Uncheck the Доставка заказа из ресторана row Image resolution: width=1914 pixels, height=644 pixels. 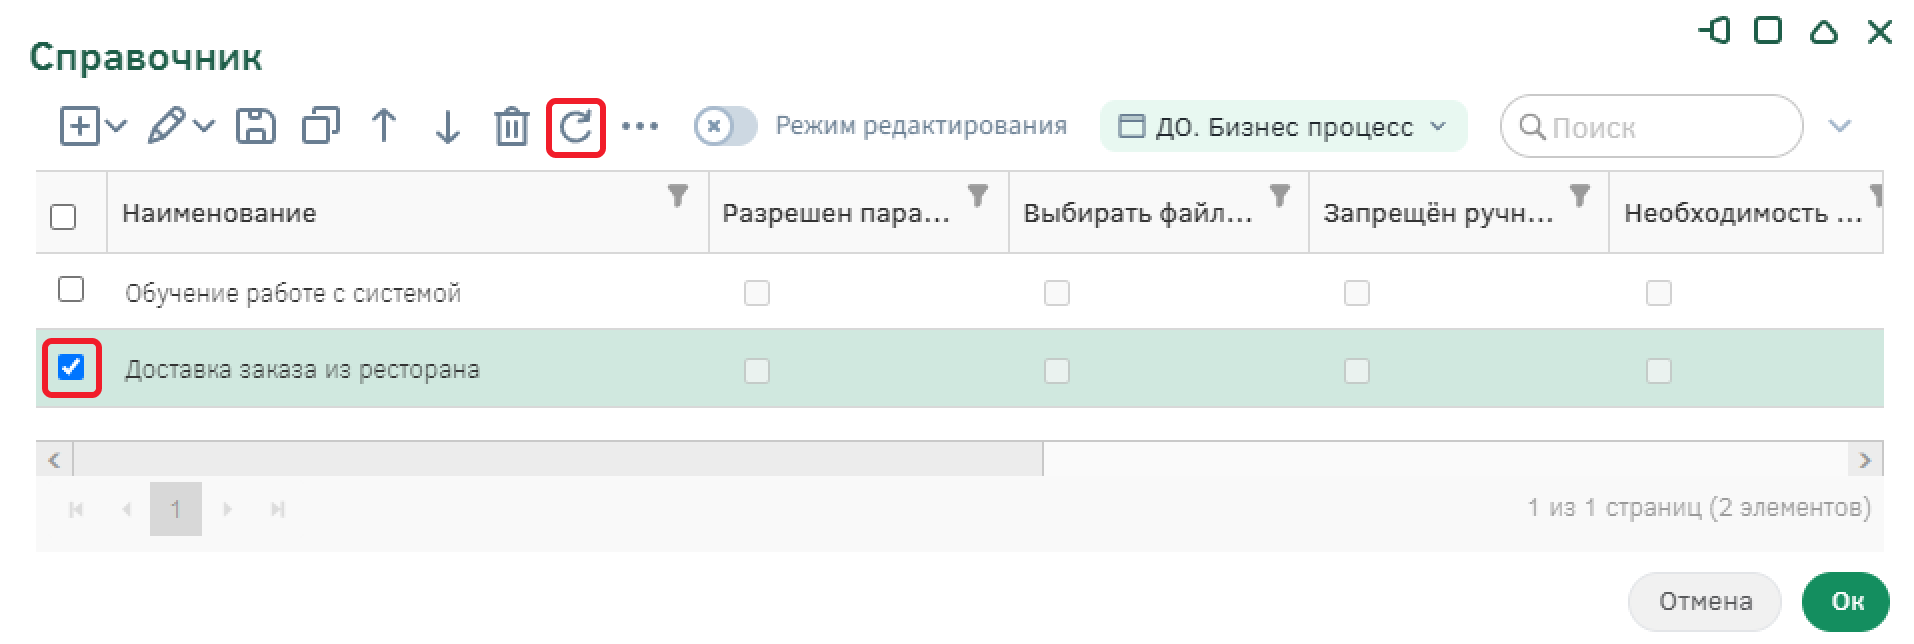71,367
